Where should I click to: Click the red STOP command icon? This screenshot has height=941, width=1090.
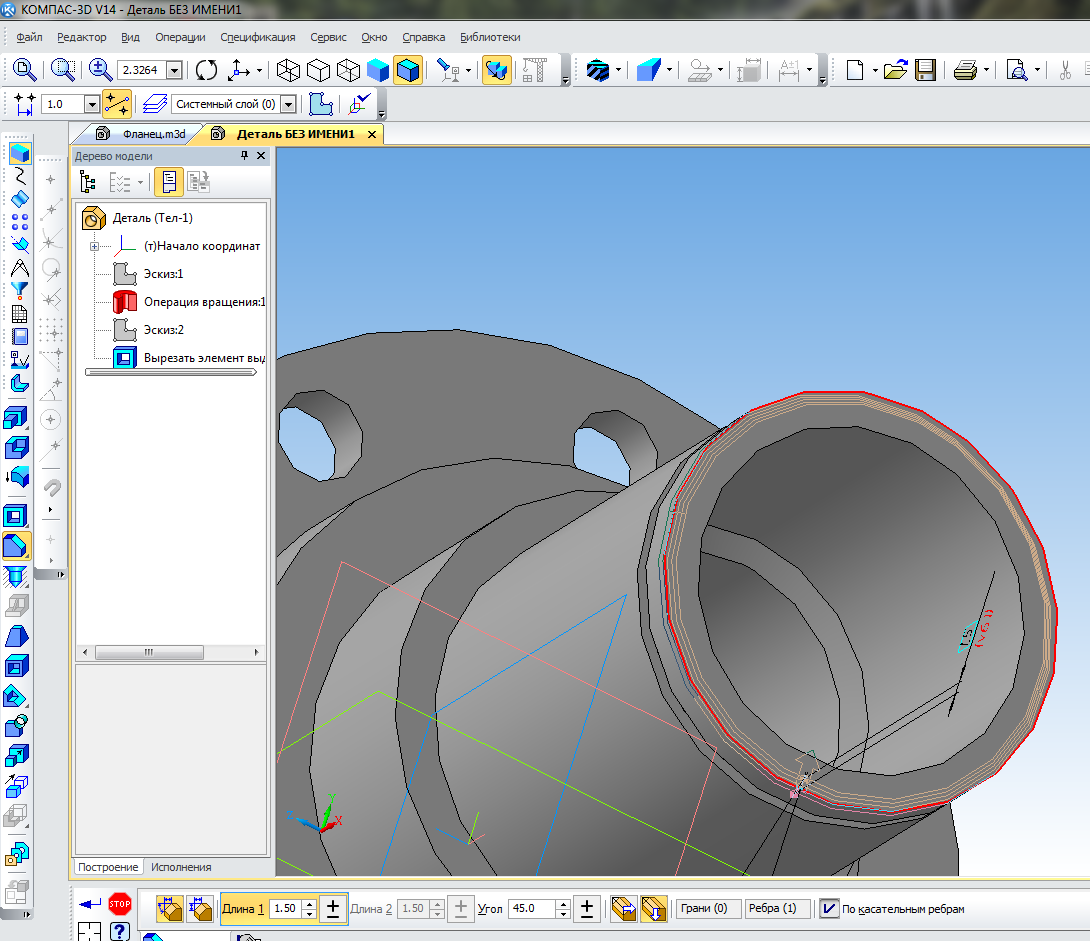coord(120,904)
